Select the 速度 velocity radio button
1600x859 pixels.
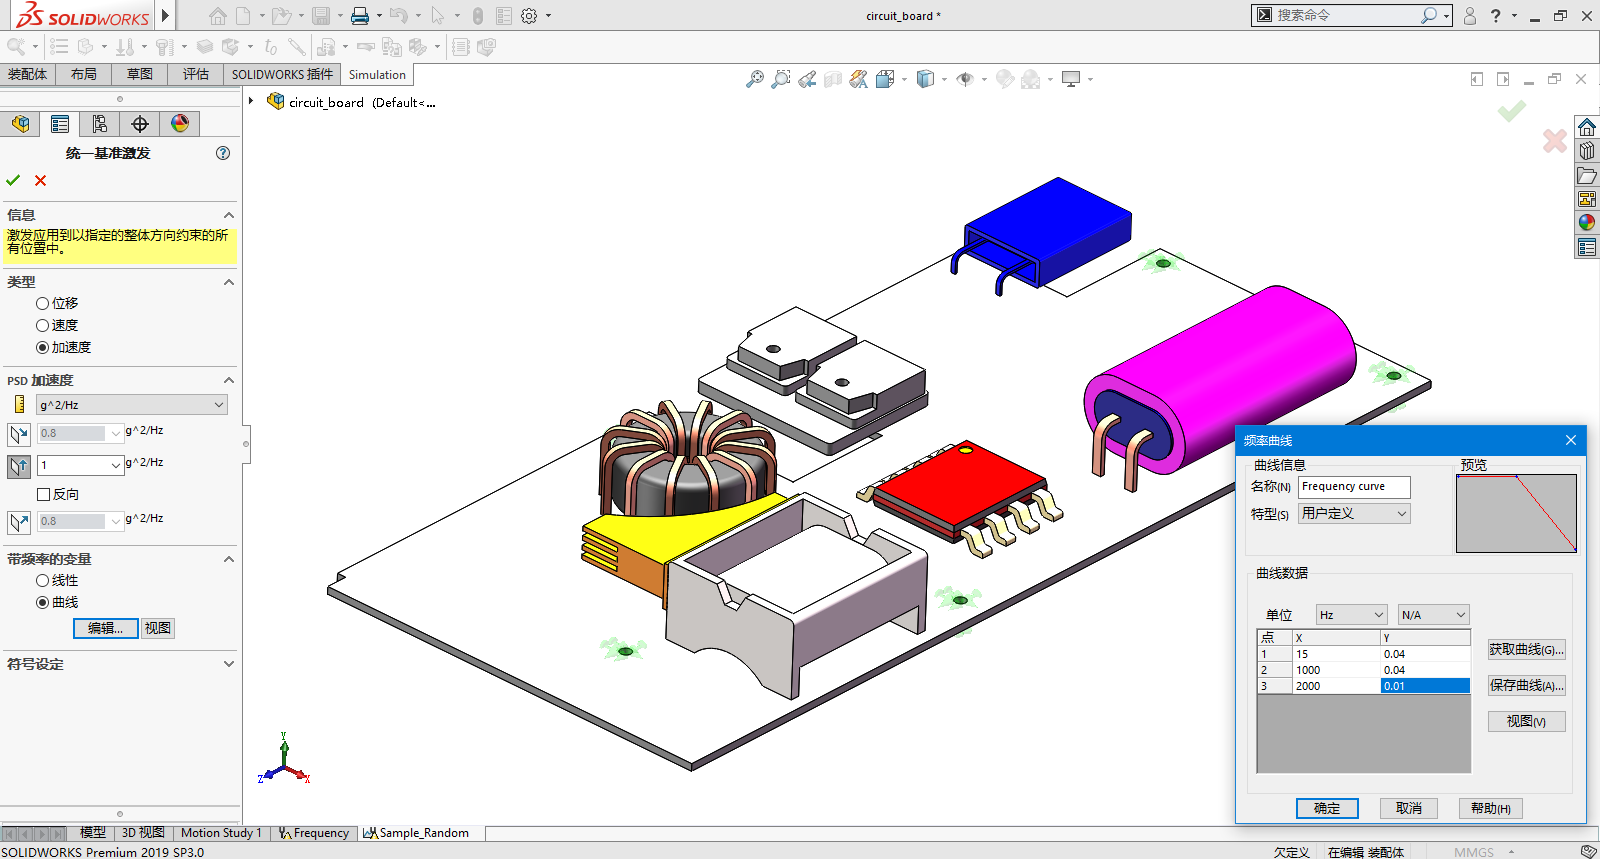(x=43, y=325)
